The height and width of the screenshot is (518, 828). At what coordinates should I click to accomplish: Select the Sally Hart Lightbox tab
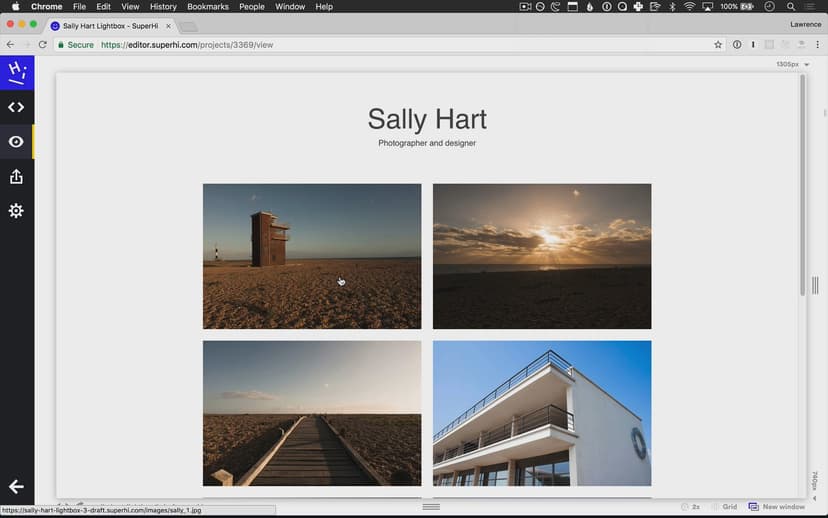tap(110, 26)
